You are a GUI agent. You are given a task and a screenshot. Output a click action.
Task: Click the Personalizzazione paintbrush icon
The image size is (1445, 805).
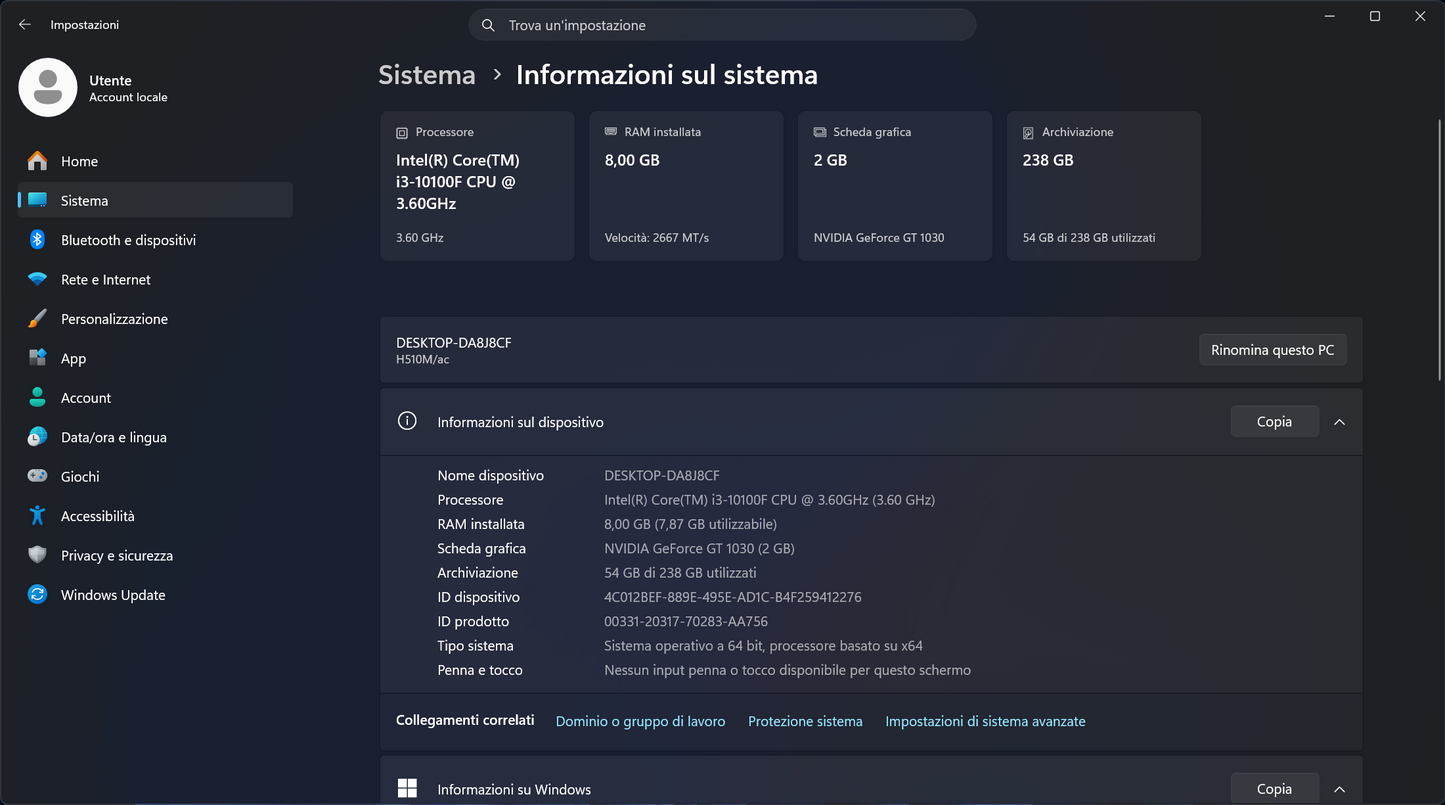[x=37, y=319]
